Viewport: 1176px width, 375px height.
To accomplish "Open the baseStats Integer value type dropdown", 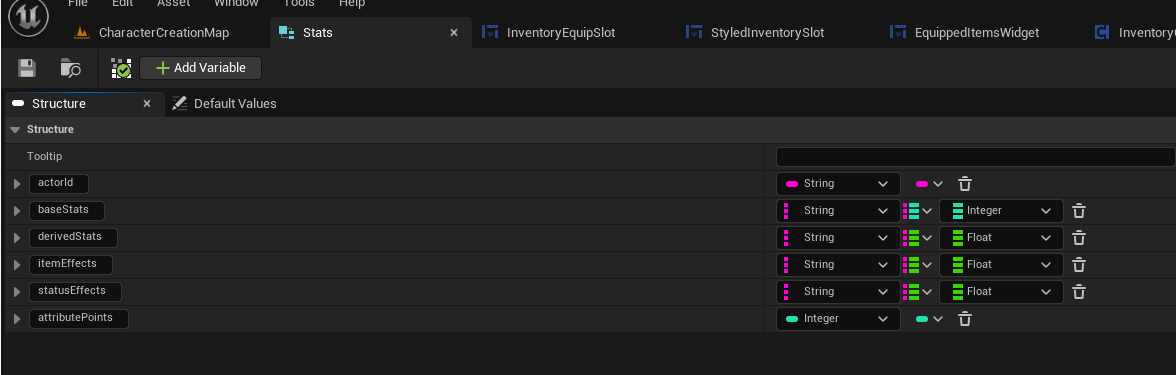I will [1001, 211].
